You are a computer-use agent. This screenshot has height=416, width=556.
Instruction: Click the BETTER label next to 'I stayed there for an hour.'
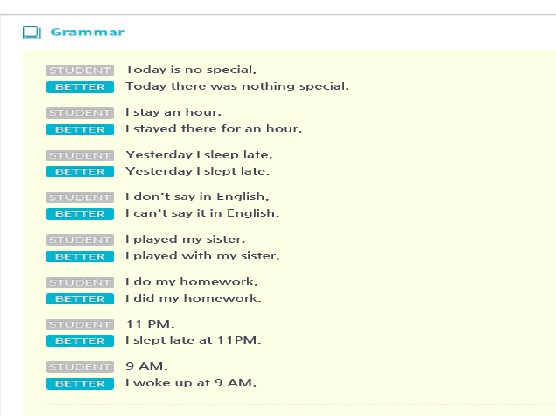[x=80, y=129]
